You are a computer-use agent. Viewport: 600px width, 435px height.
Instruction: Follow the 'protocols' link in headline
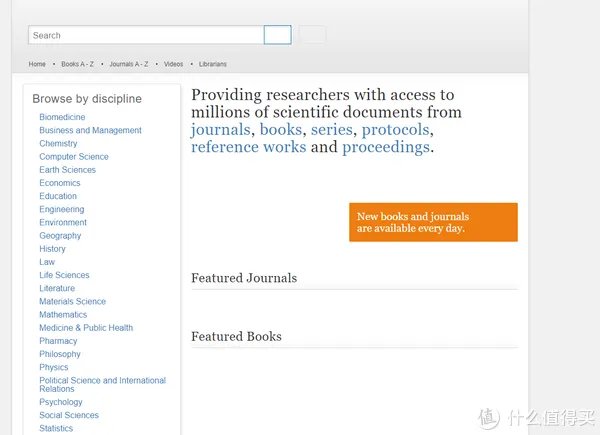pyautogui.click(x=396, y=130)
